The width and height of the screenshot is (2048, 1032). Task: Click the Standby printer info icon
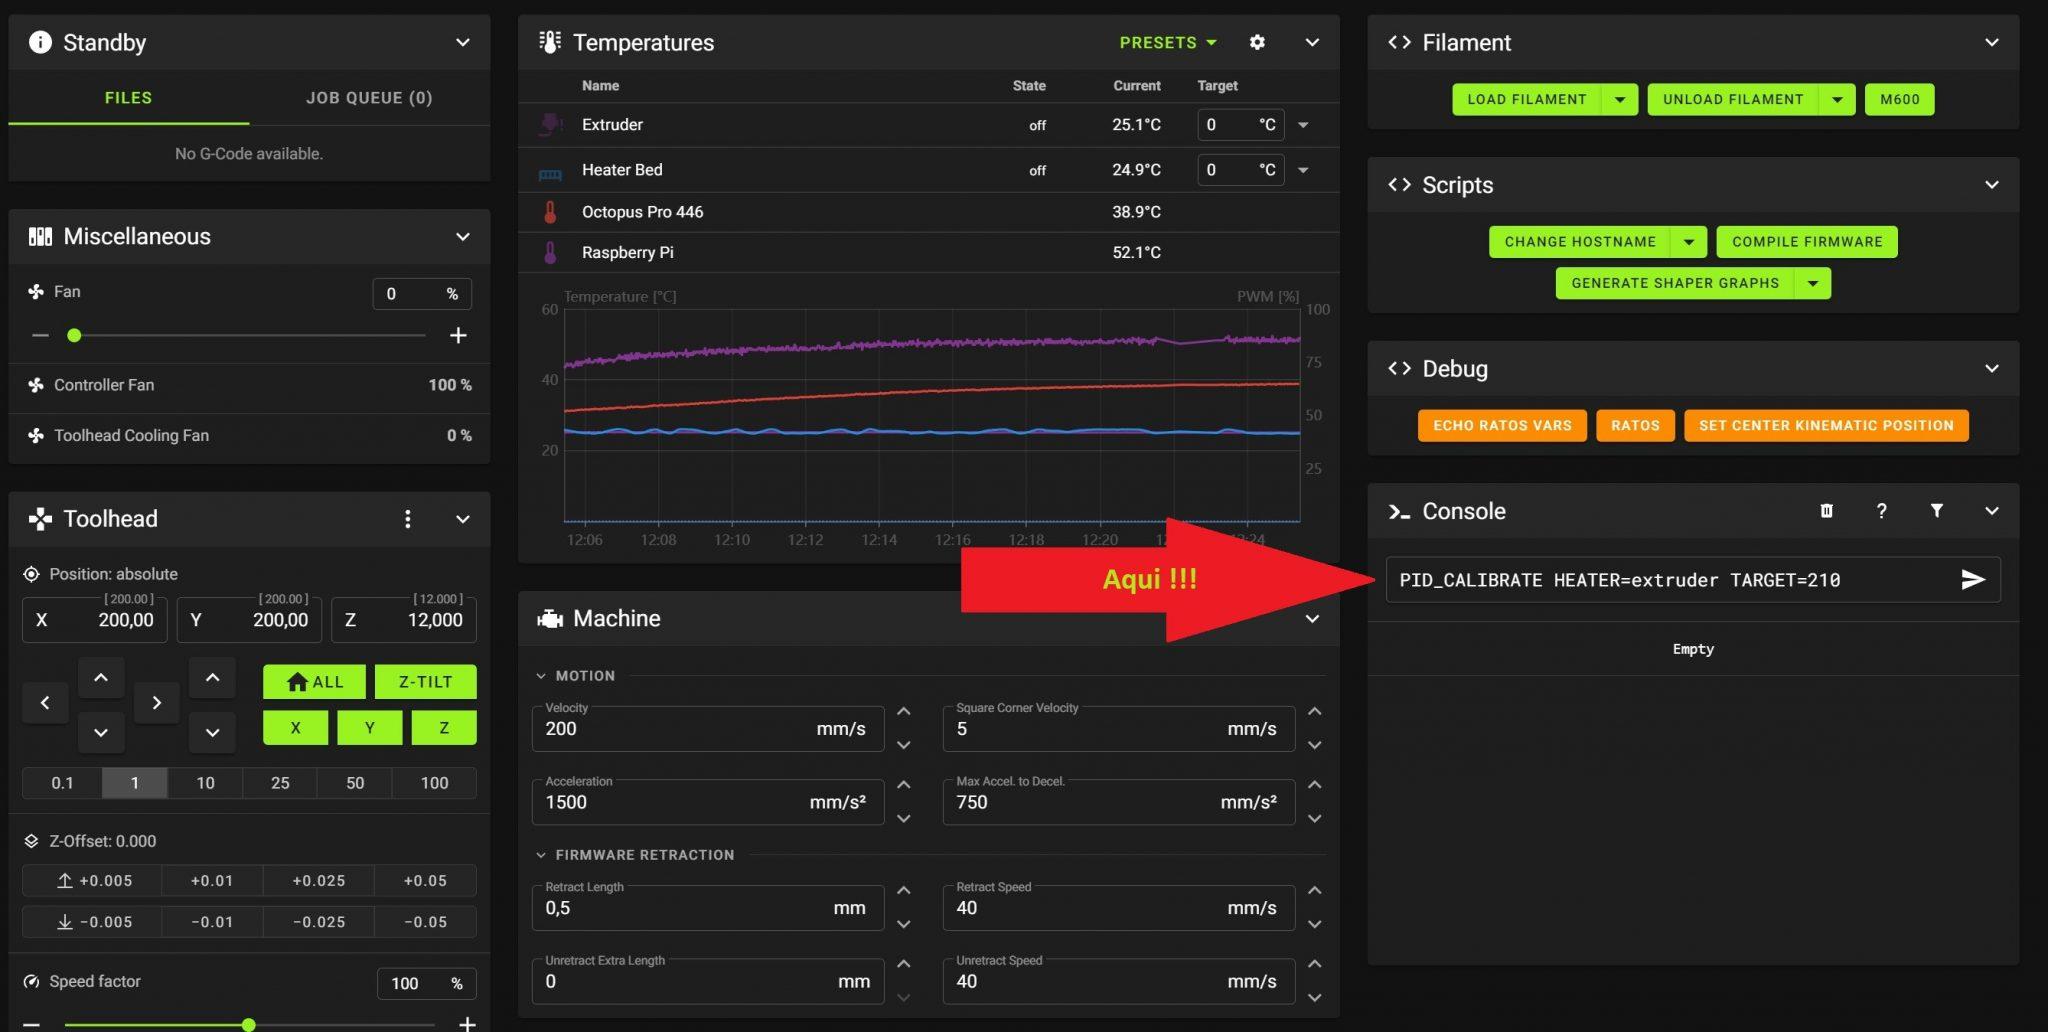[x=40, y=42]
